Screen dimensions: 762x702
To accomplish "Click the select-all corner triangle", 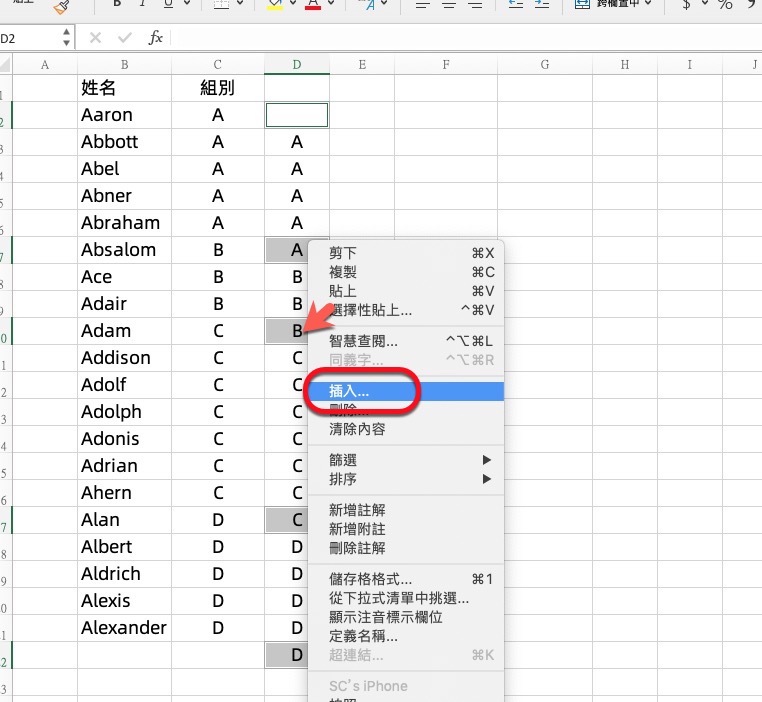I will 5,64.
